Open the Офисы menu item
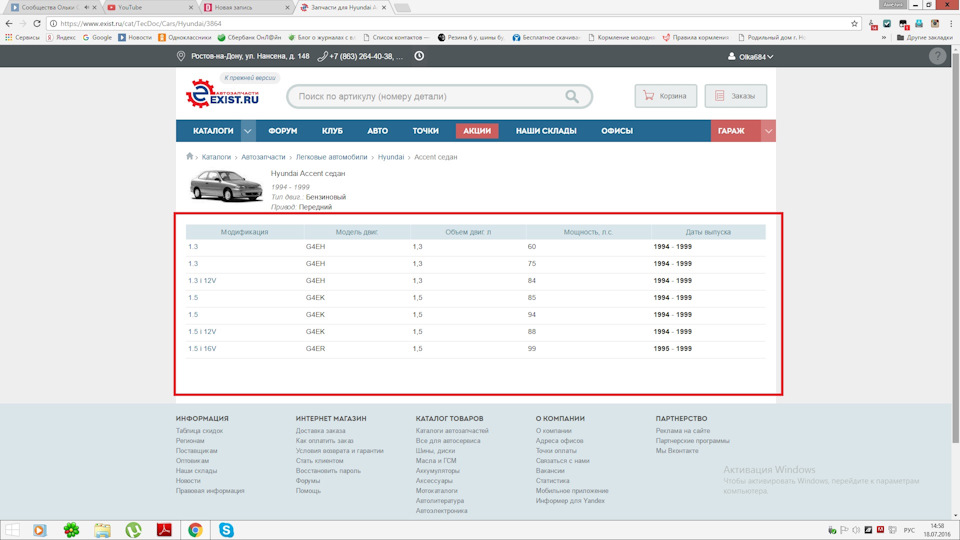Viewport: 960px width, 540px height. (x=617, y=131)
